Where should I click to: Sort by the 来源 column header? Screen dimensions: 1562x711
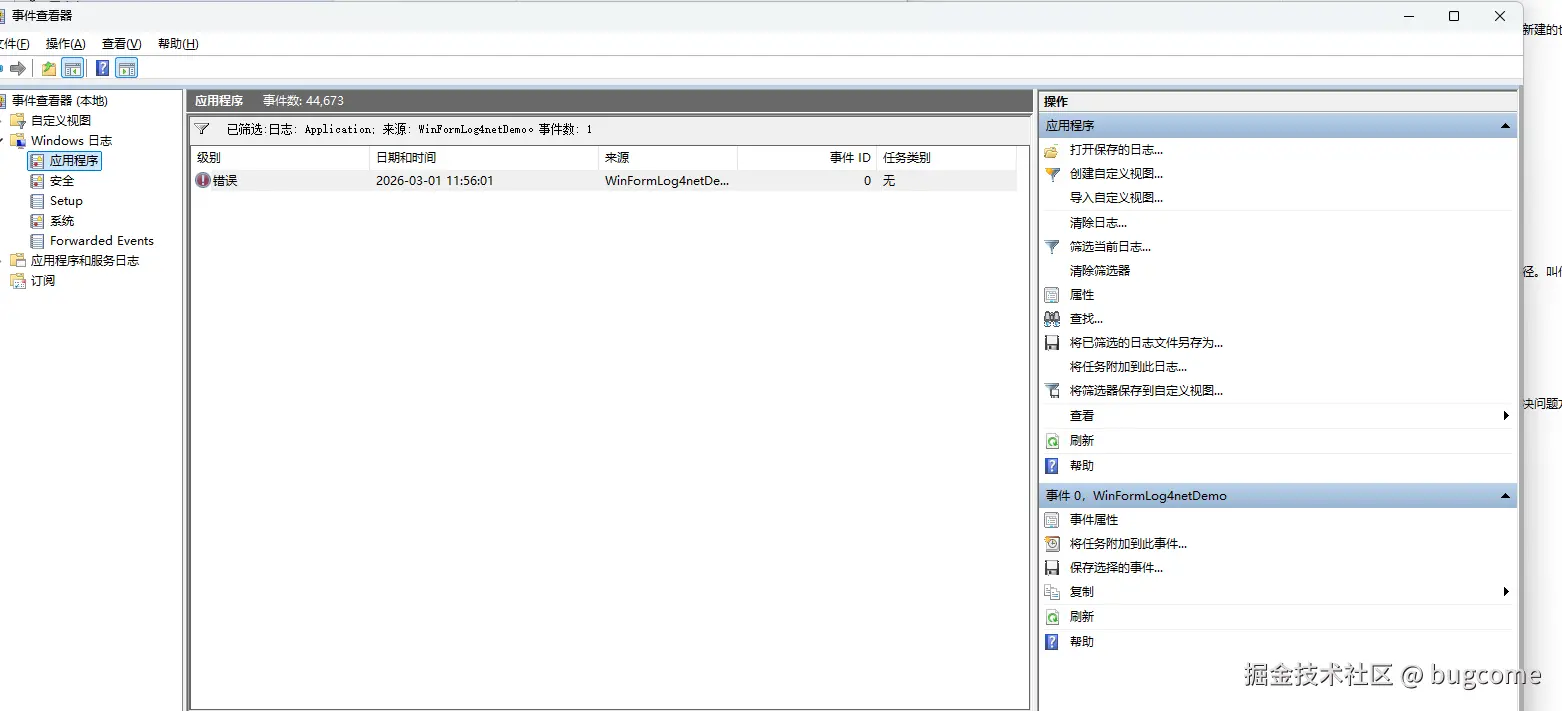click(x=668, y=158)
